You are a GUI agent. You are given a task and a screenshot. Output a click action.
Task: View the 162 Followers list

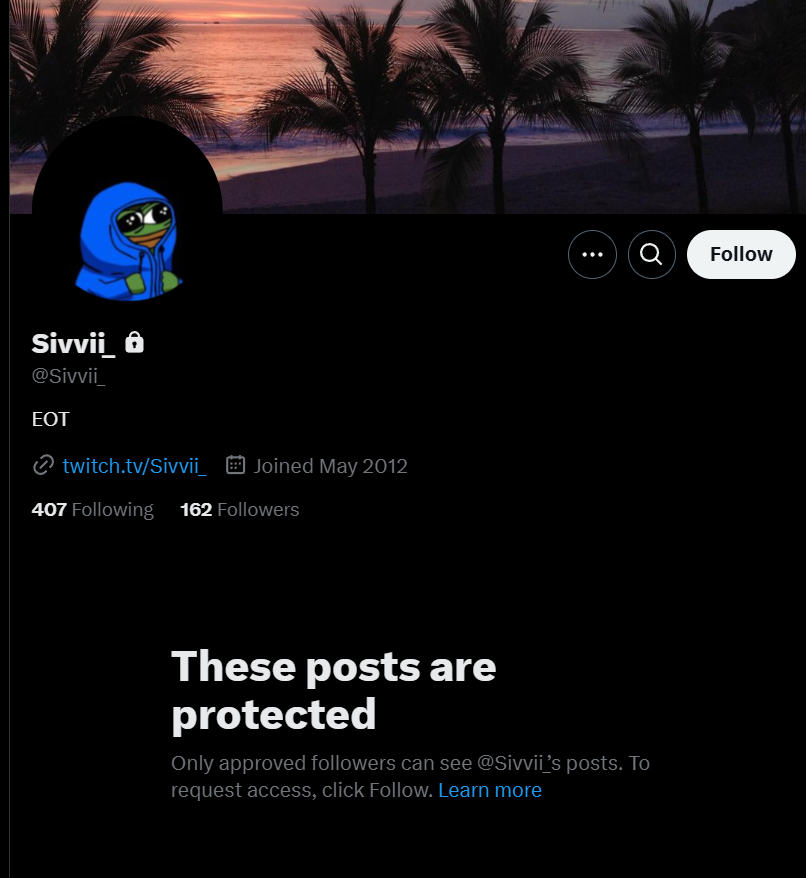(240, 510)
